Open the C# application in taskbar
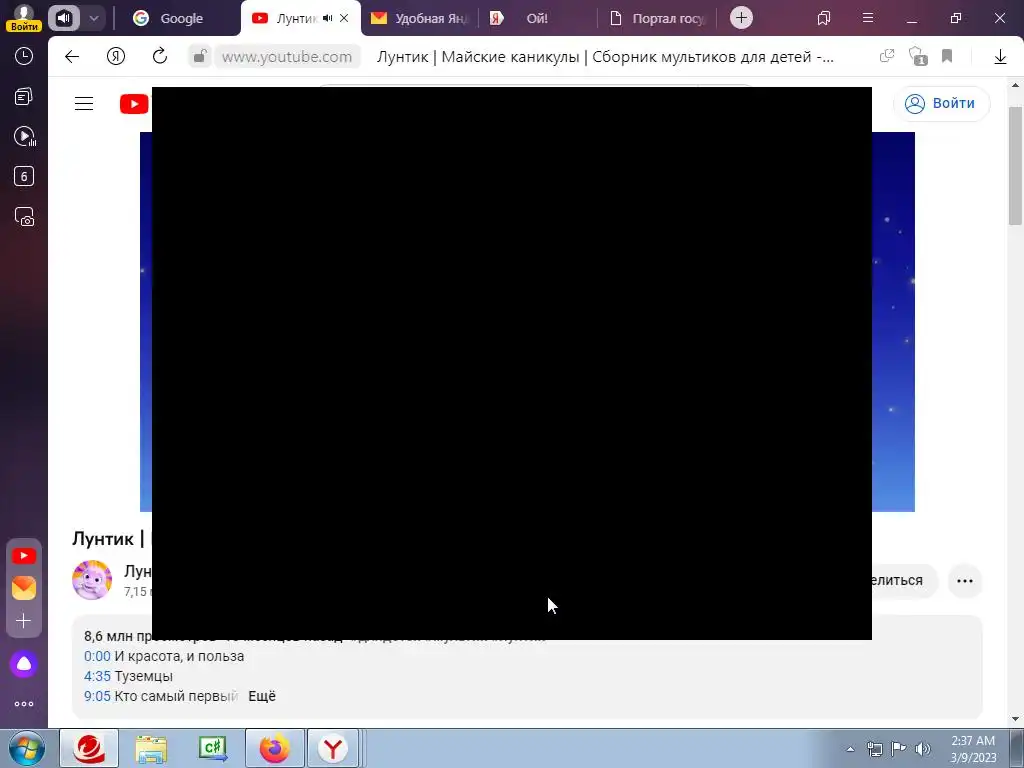The width and height of the screenshot is (1024, 768). 213,748
